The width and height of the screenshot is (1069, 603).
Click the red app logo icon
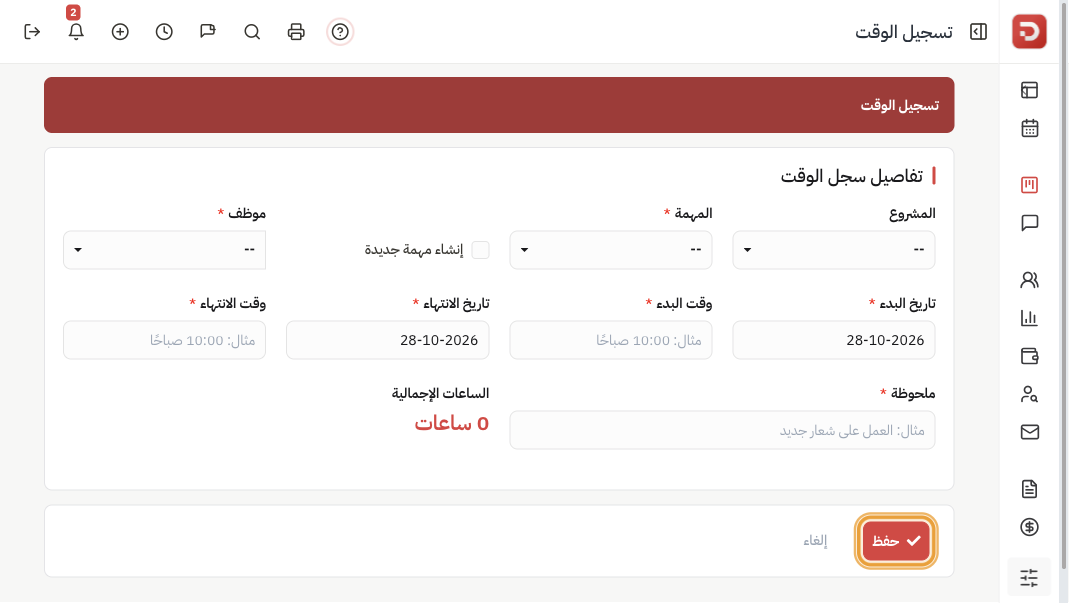click(x=1029, y=31)
